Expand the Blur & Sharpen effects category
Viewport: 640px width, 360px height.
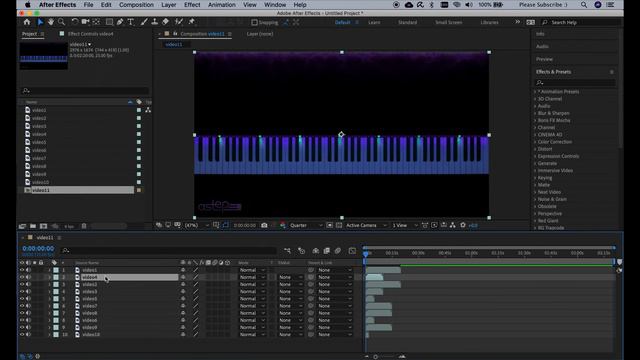[535, 113]
